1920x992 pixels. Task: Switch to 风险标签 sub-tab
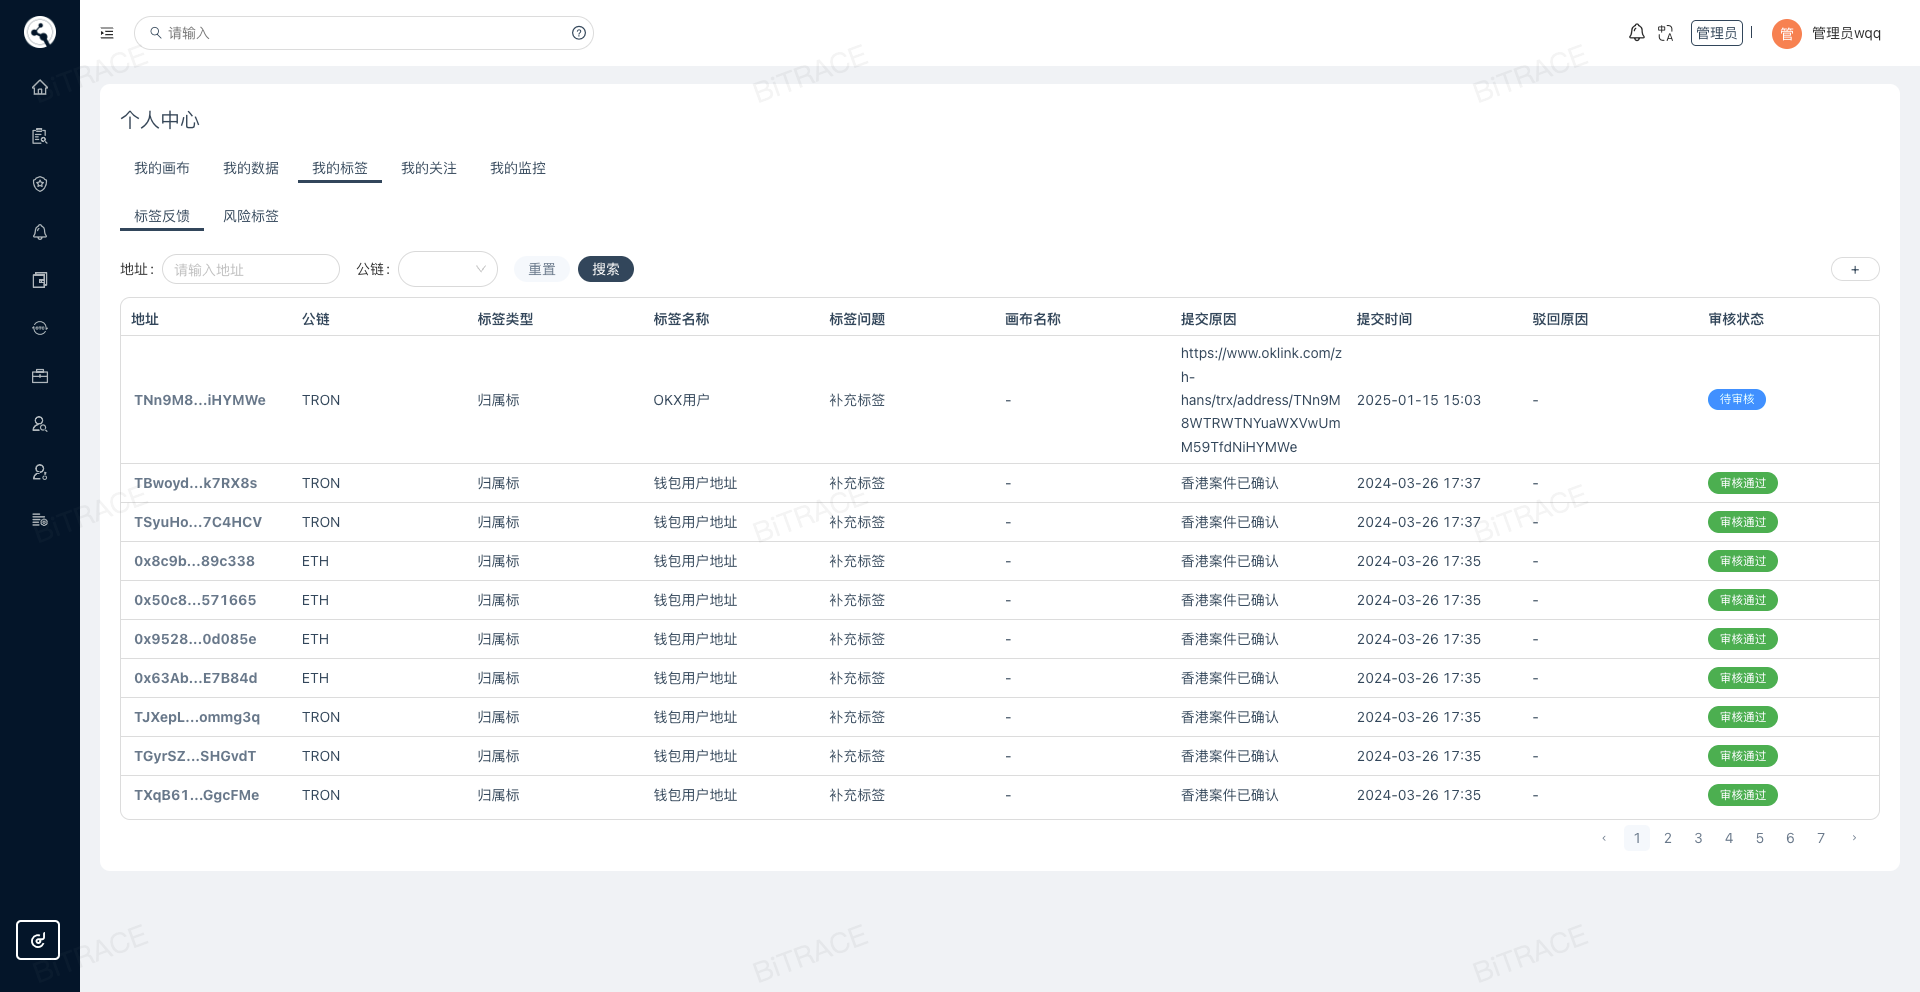click(x=251, y=216)
